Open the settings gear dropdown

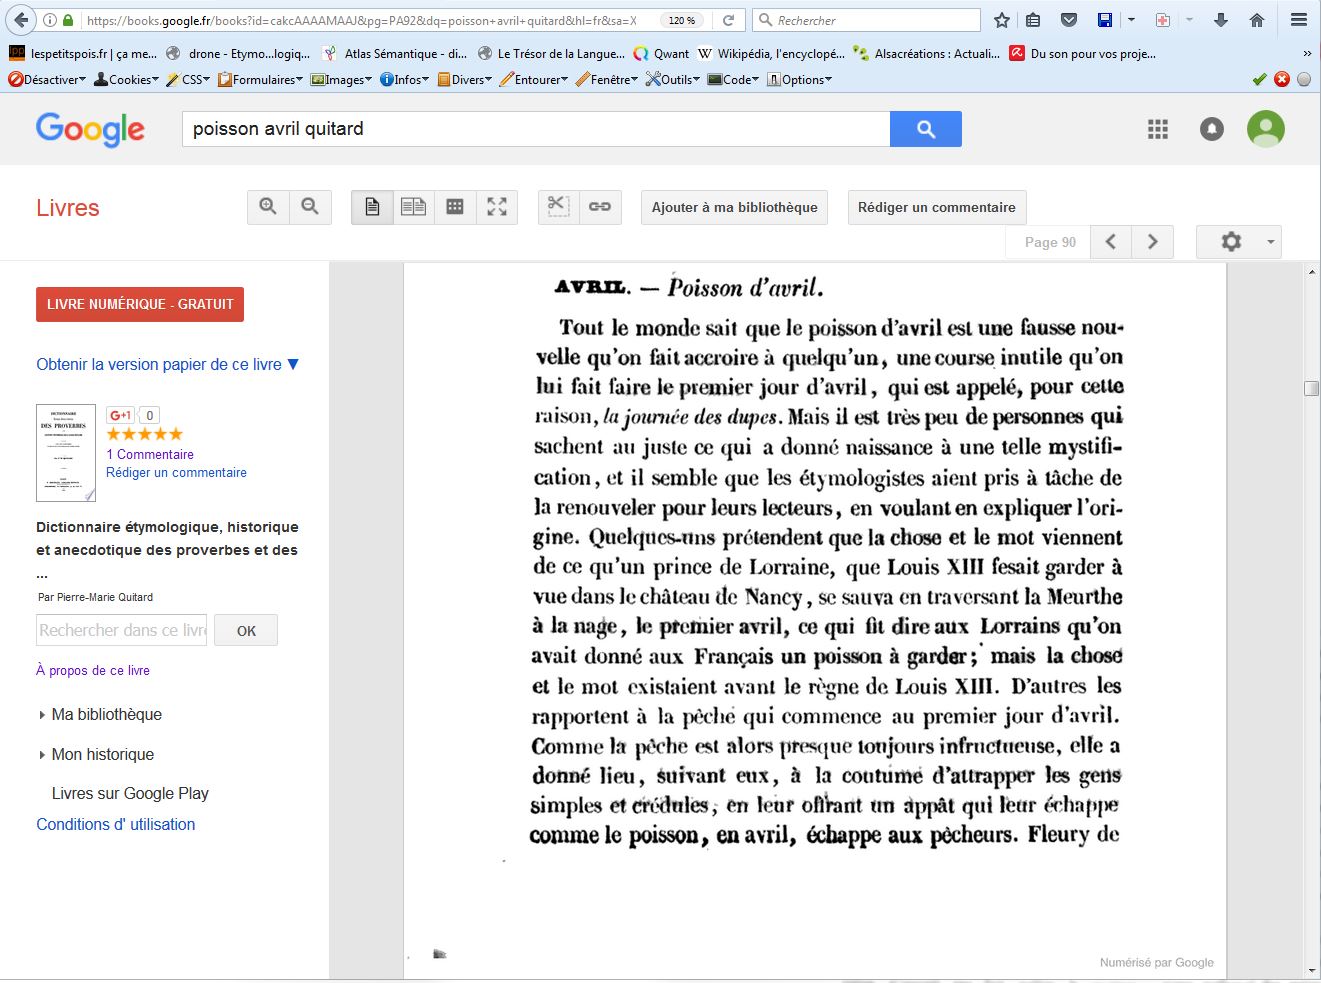pyautogui.click(x=1240, y=242)
